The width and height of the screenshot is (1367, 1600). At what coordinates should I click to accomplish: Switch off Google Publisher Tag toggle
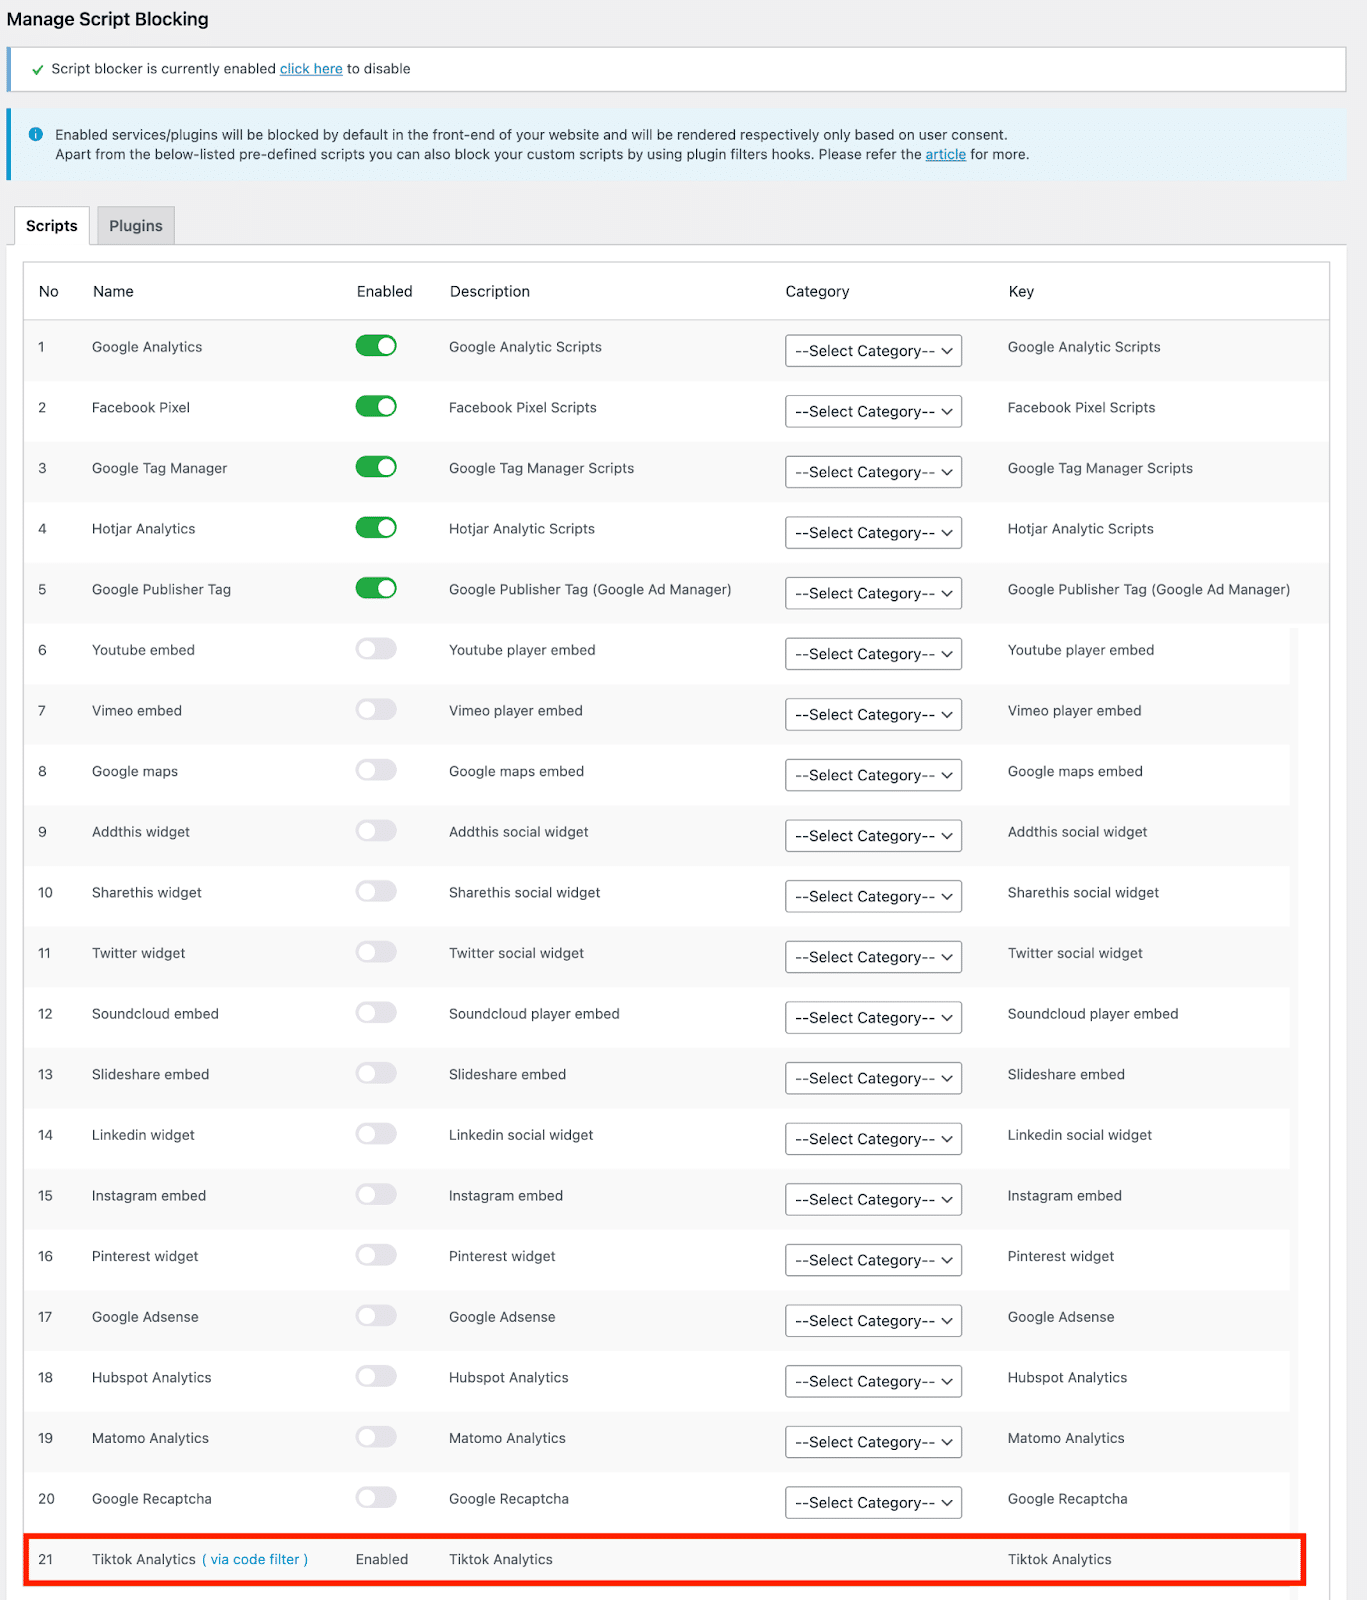pyautogui.click(x=376, y=588)
